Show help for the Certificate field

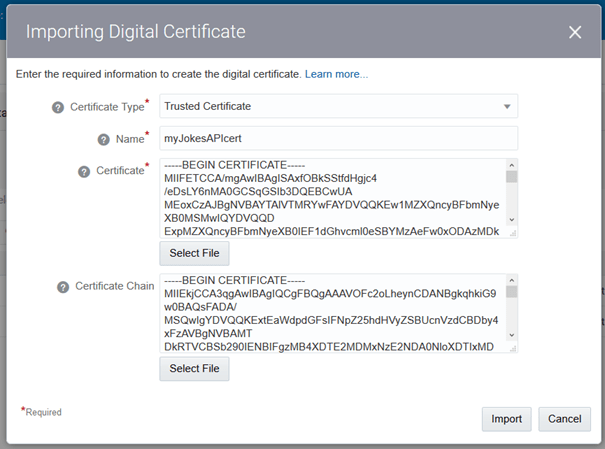pos(85,171)
